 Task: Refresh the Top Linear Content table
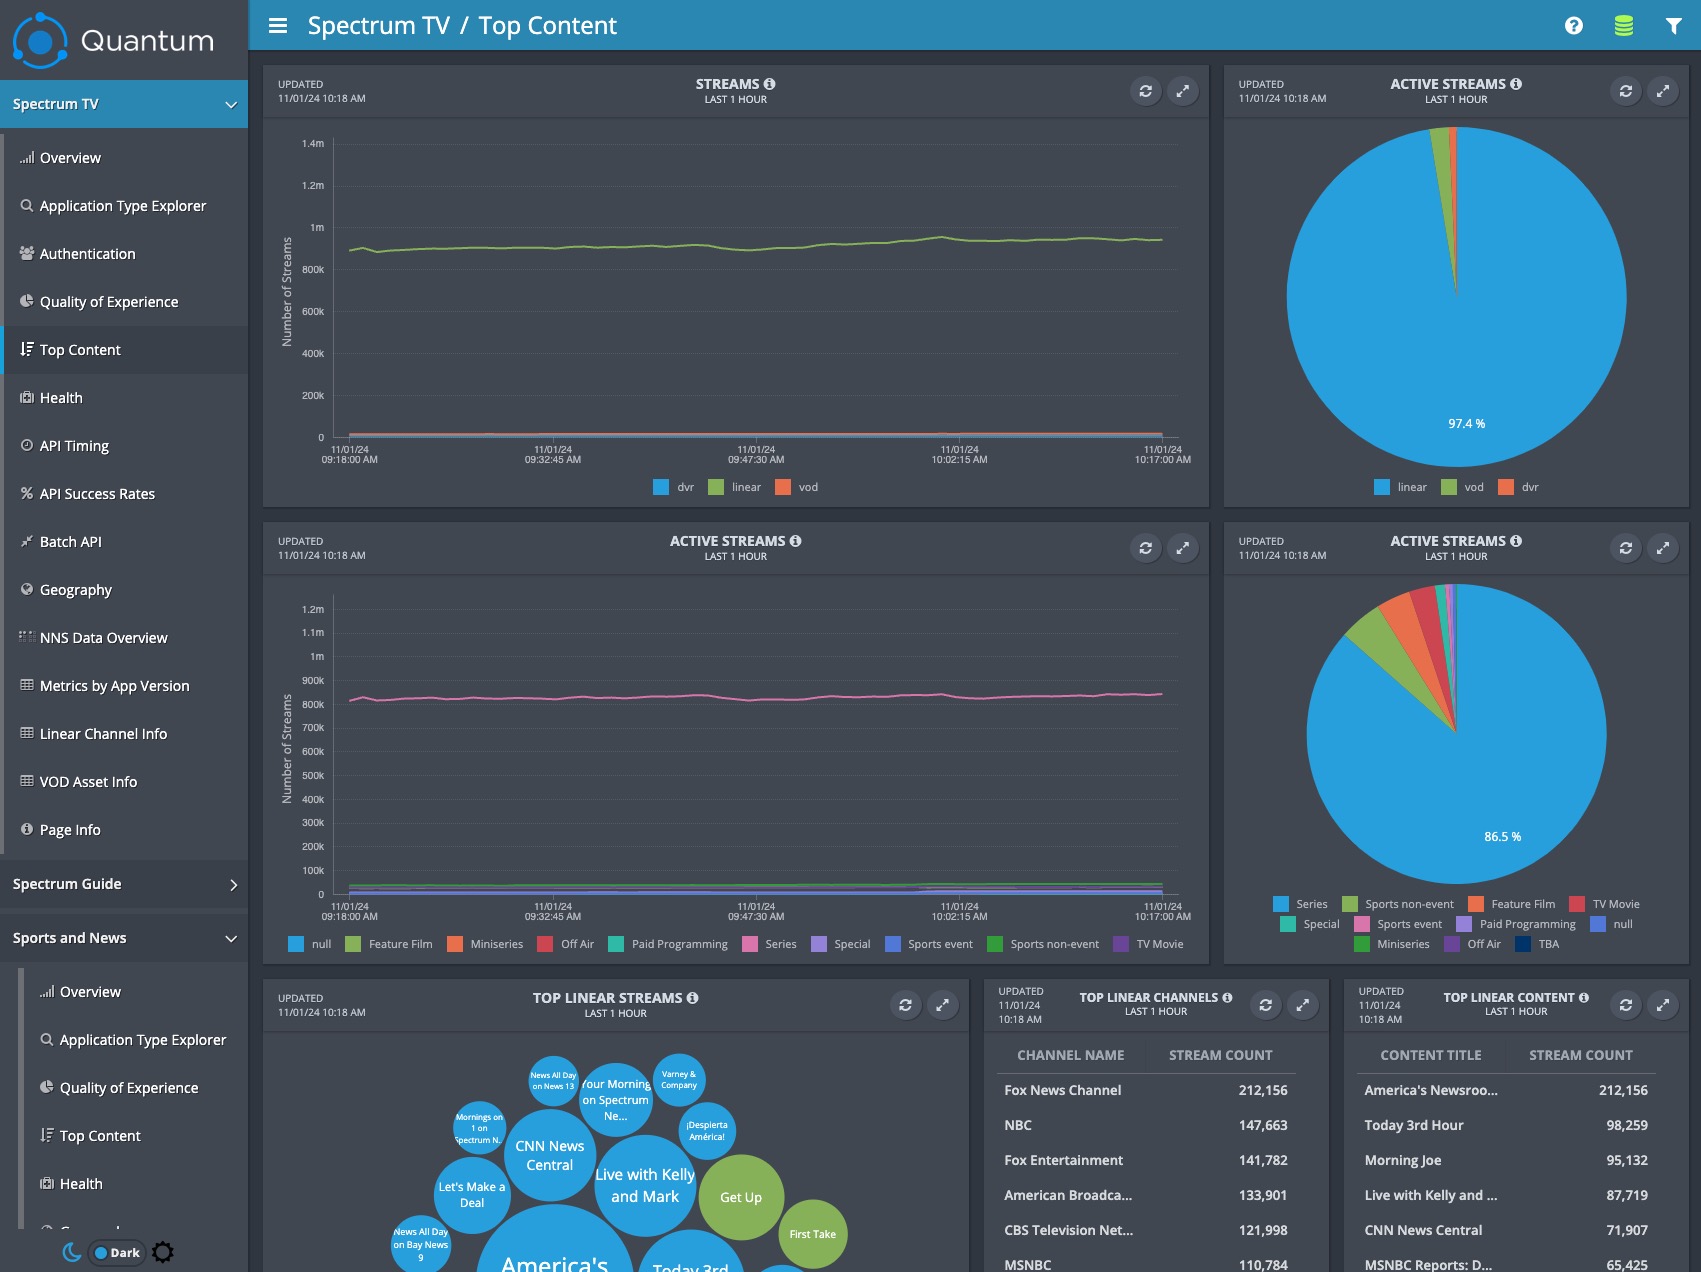pos(1626,1005)
